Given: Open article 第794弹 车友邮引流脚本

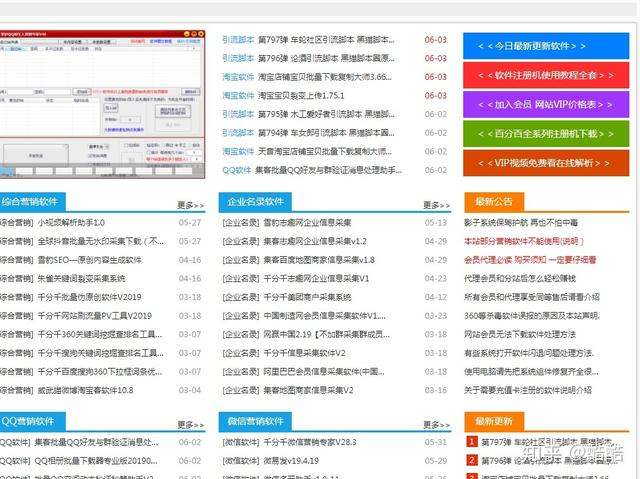Looking at the screenshot, I should pyautogui.click(x=326, y=133).
